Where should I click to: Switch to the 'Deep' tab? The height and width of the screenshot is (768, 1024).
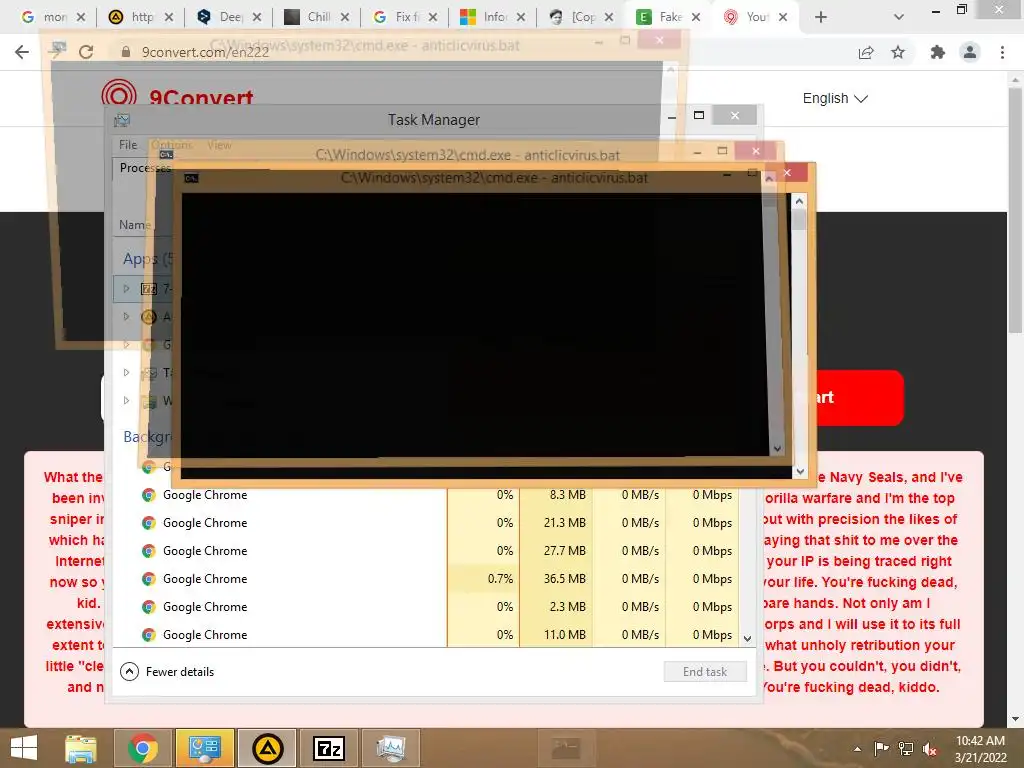[229, 17]
